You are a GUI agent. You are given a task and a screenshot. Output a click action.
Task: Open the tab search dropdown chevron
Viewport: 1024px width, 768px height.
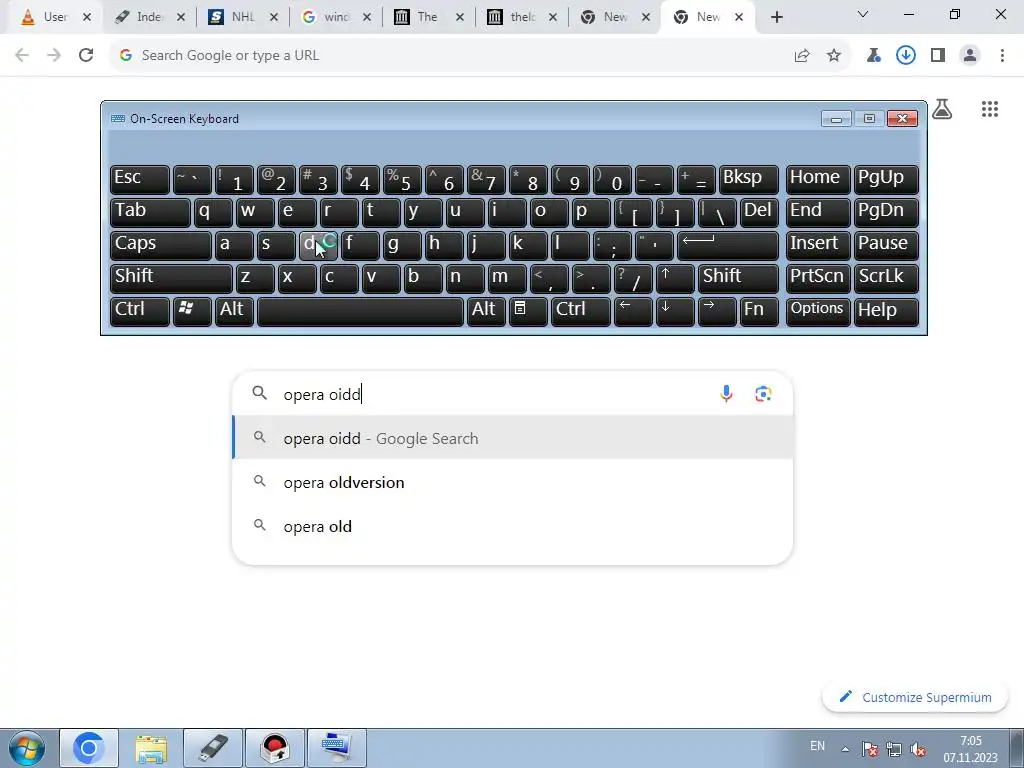coord(863,14)
